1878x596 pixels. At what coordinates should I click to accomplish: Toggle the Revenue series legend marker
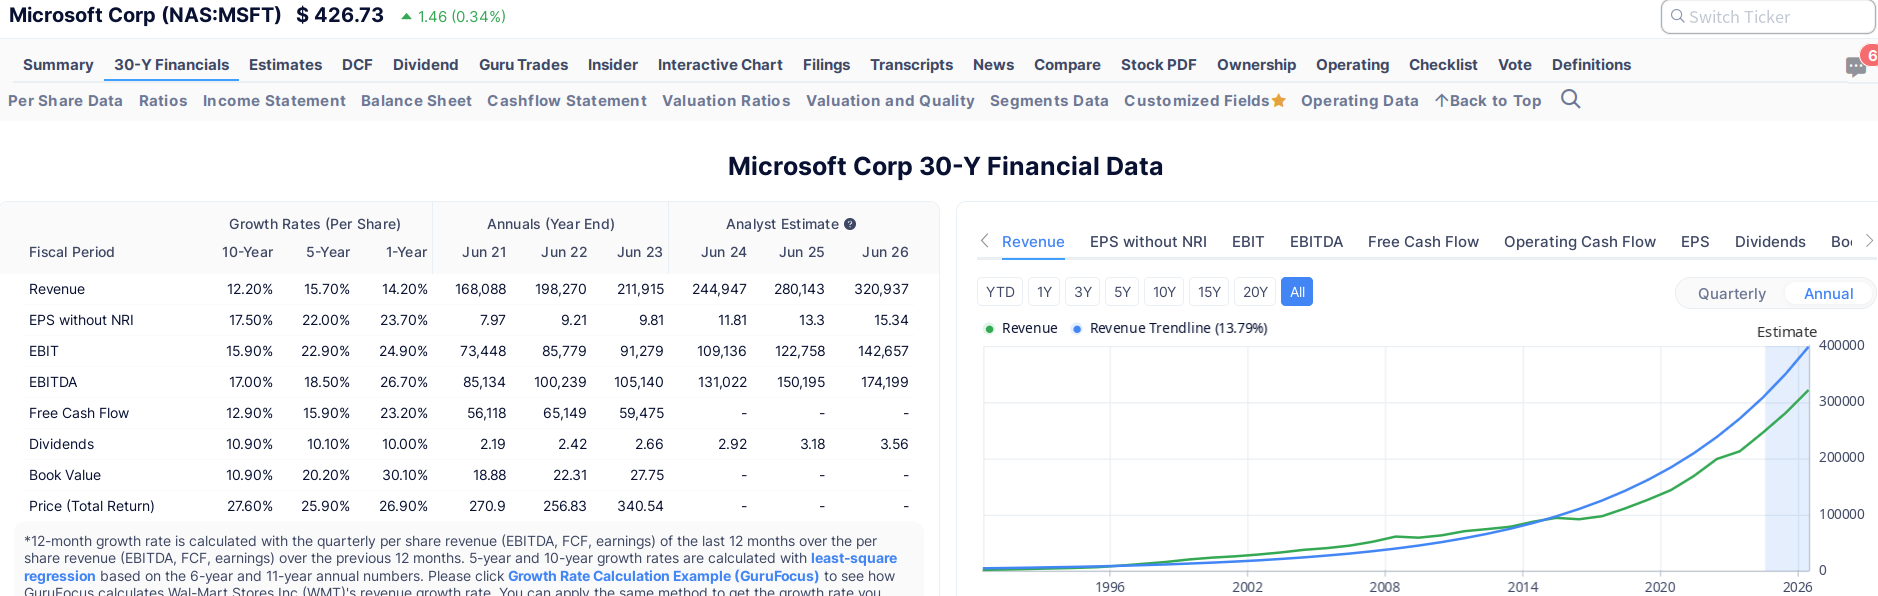[989, 329]
